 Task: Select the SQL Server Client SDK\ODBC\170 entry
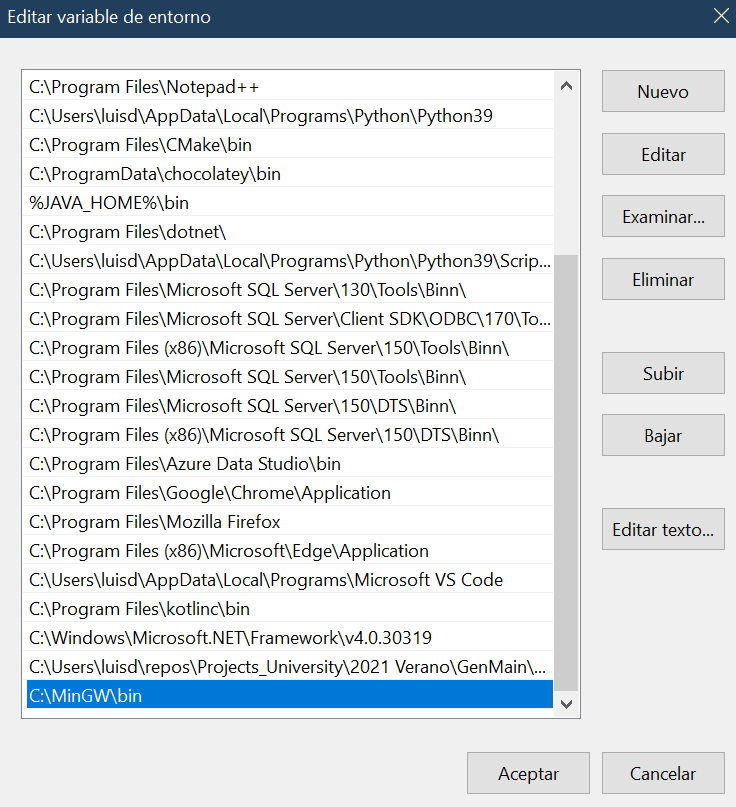290,319
